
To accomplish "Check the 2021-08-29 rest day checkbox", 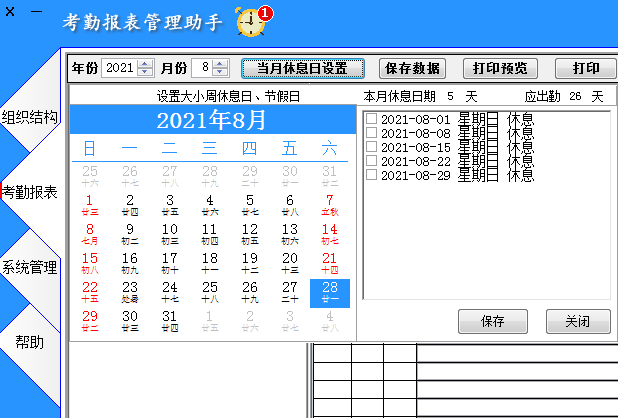I will point(371,175).
